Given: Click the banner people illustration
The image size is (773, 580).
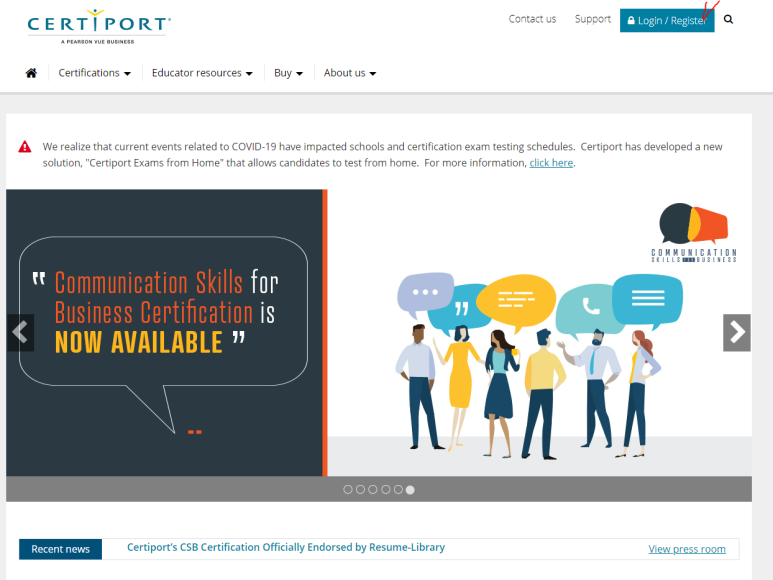Looking at the screenshot, I should click(540, 366).
